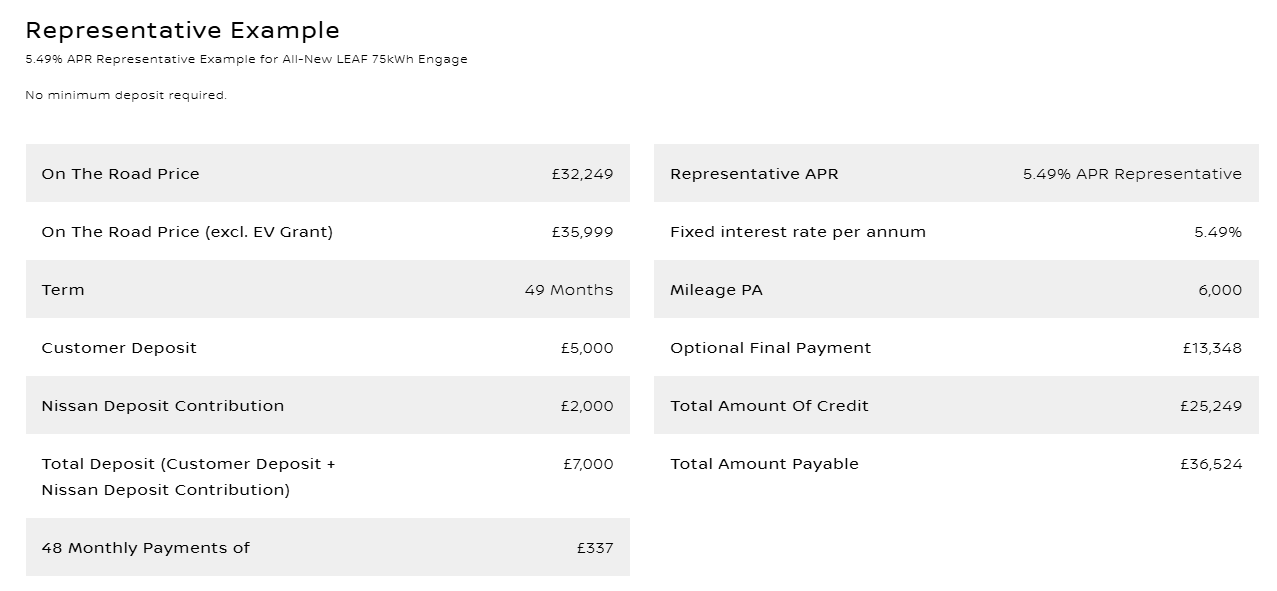This screenshot has height=591, width=1277.
Task: Select the £7,000 total deposit value
Action: 588,464
